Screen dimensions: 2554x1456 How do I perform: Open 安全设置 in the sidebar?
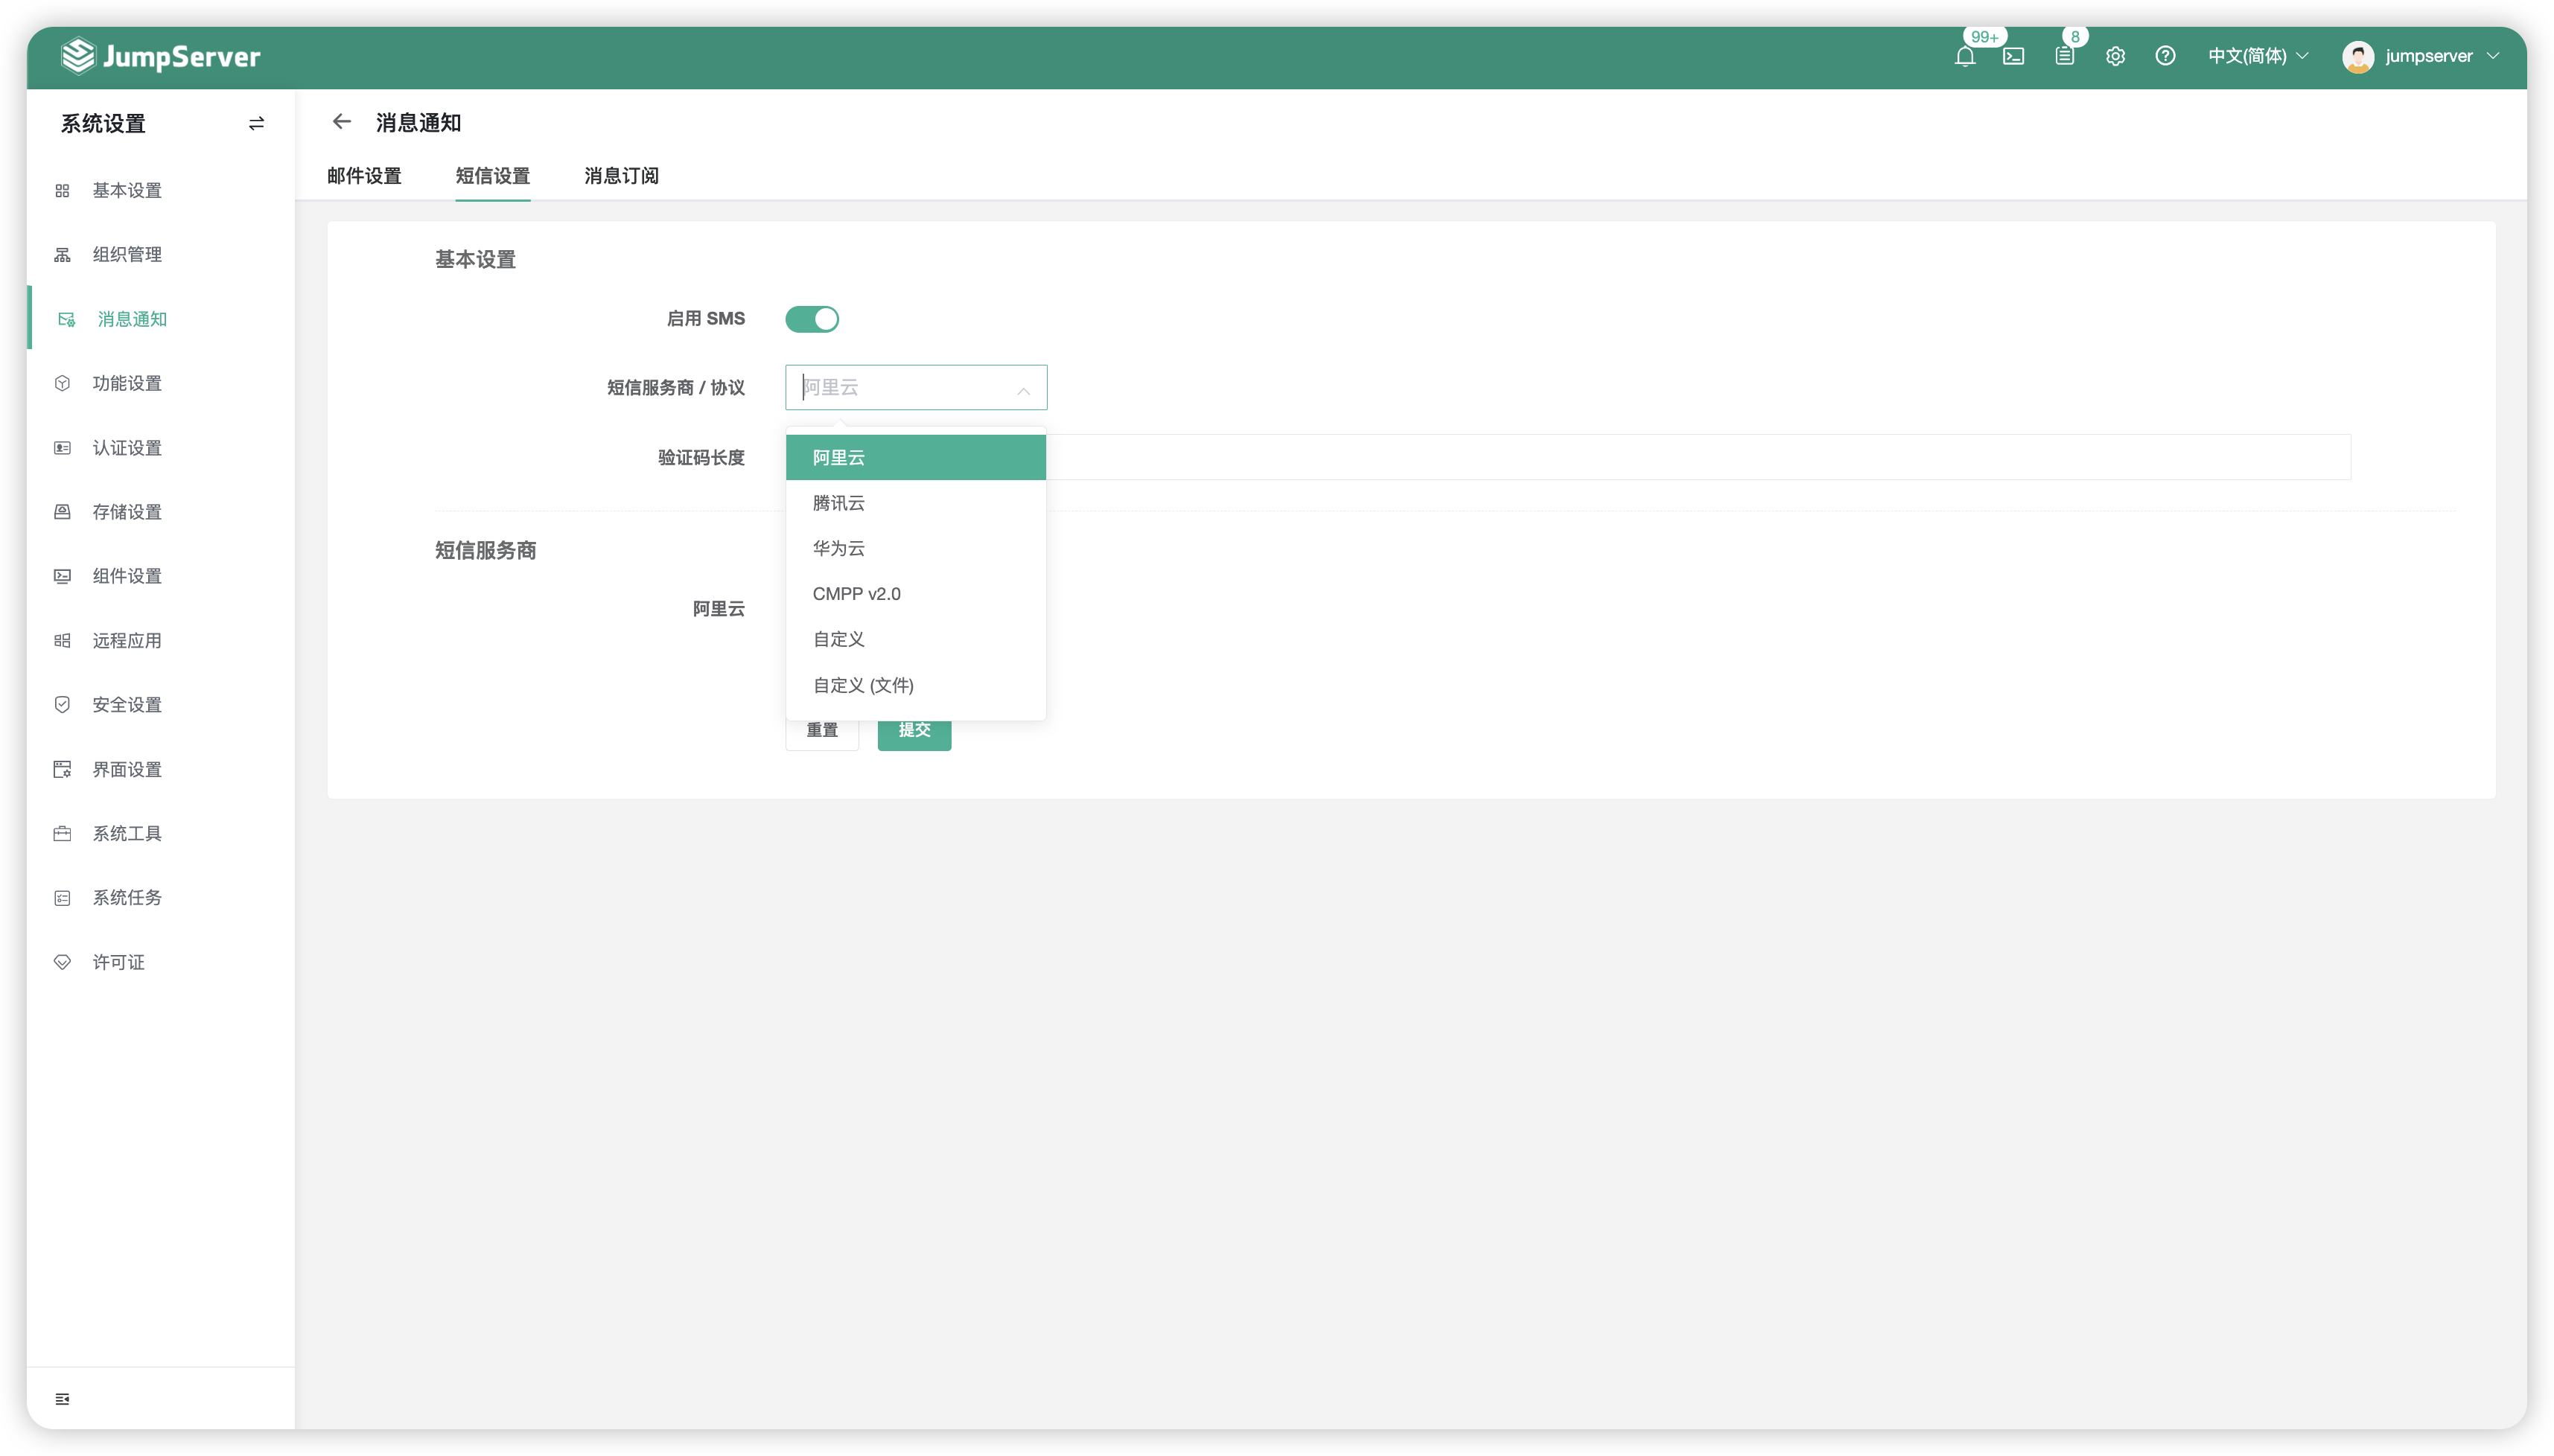(126, 705)
